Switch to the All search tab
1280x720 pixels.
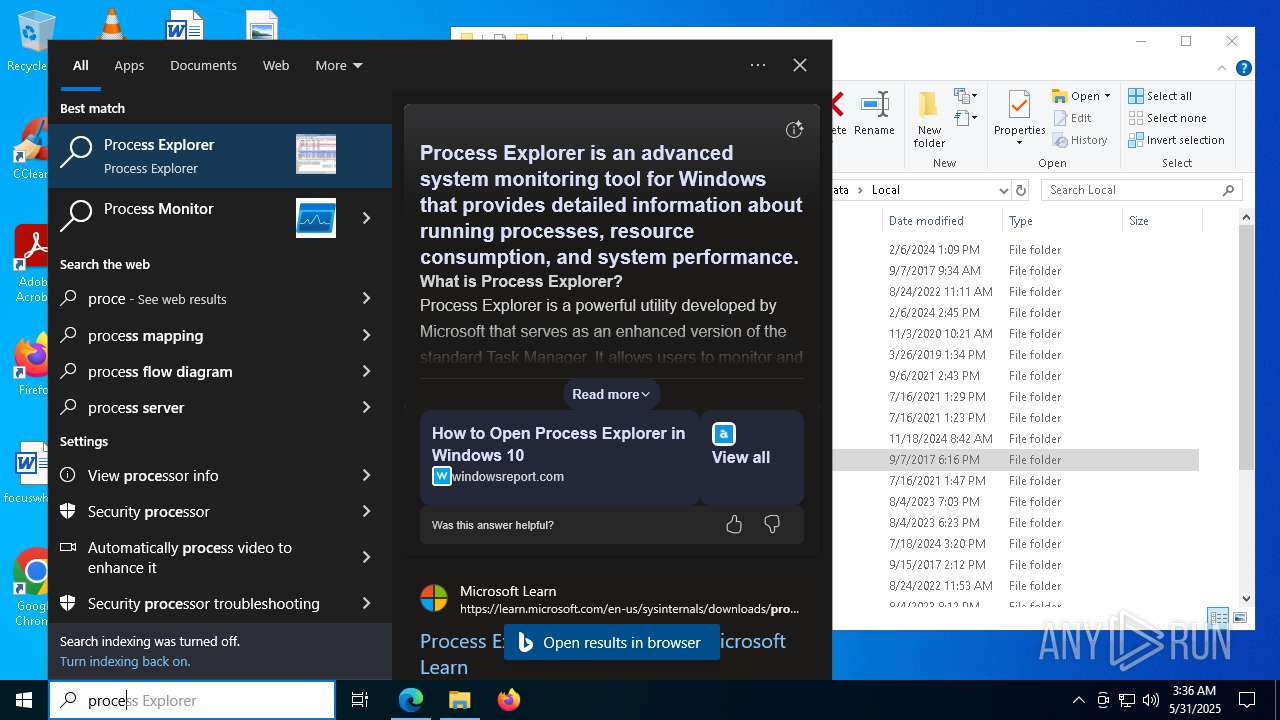tap(80, 65)
